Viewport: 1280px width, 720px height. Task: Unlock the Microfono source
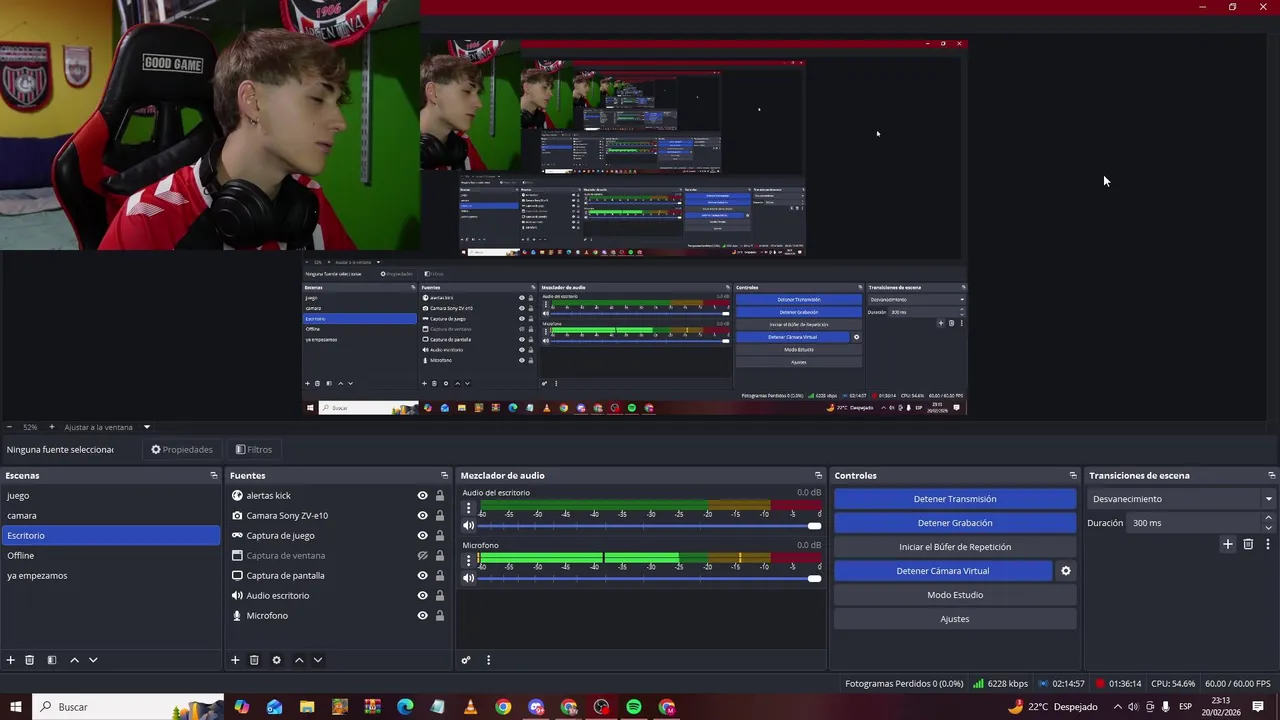point(439,615)
